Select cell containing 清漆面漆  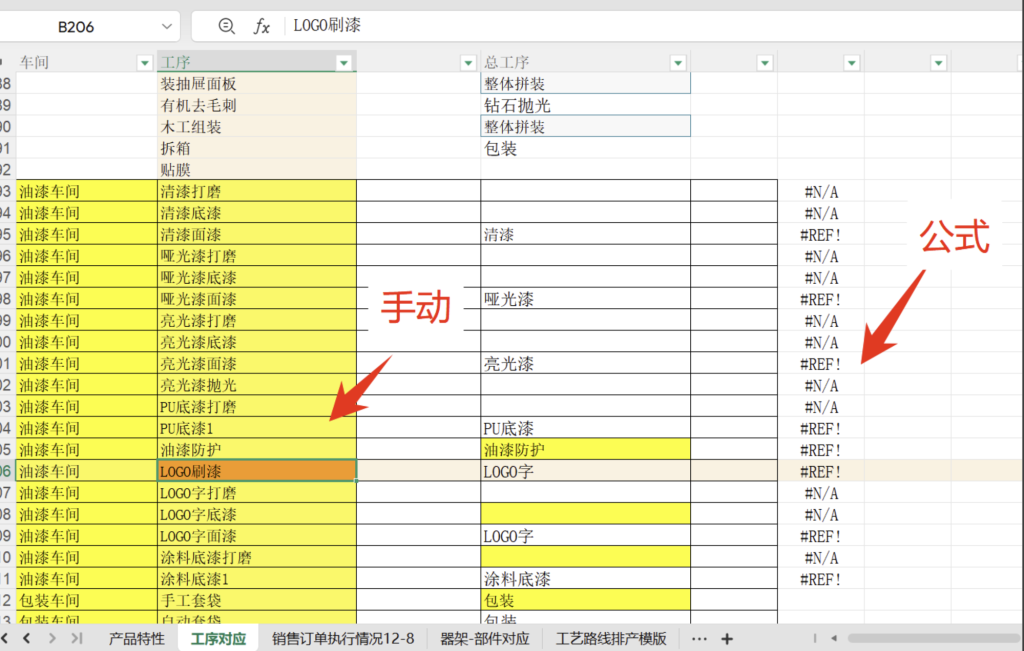tap(257, 234)
